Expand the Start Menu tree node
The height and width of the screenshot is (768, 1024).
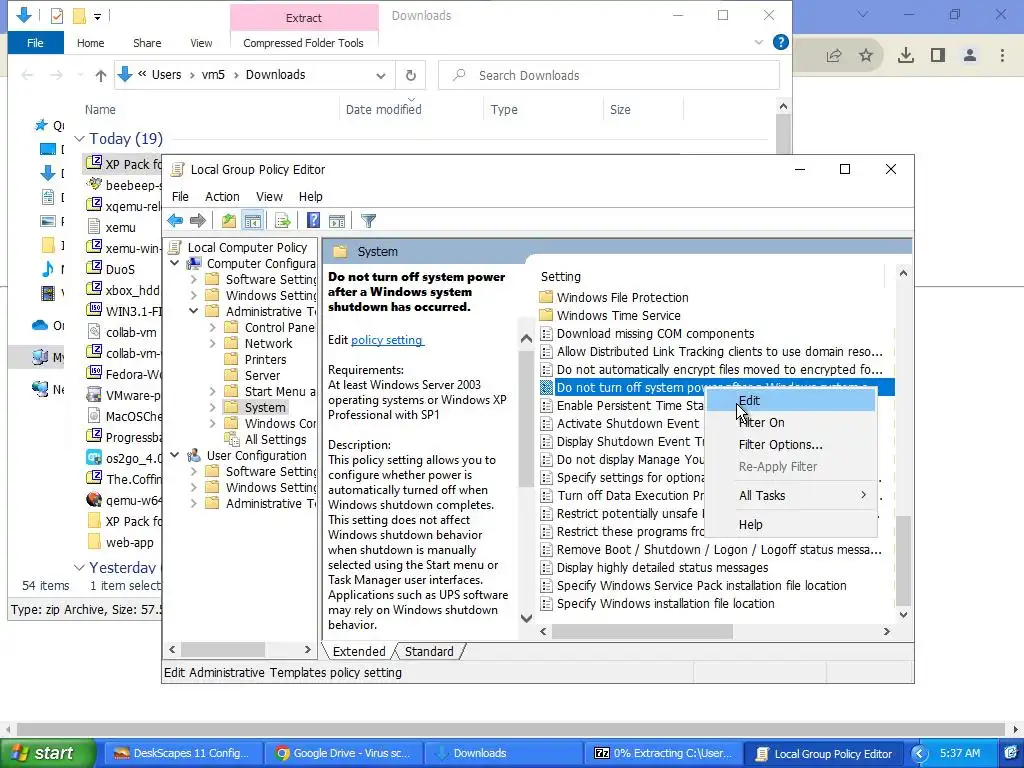pyautogui.click(x=213, y=391)
